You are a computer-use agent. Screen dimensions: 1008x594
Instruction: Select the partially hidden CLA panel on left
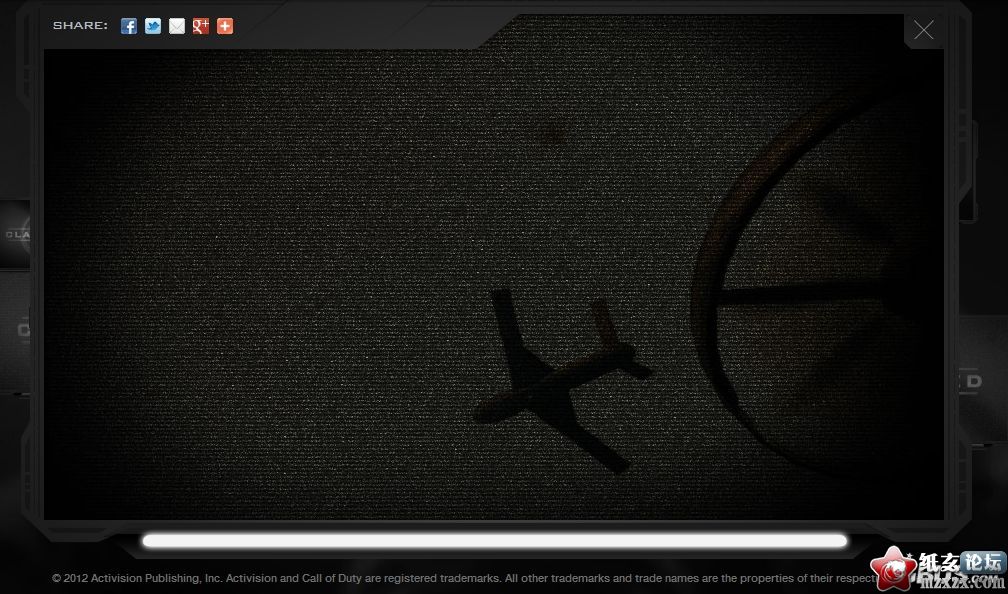[15, 235]
